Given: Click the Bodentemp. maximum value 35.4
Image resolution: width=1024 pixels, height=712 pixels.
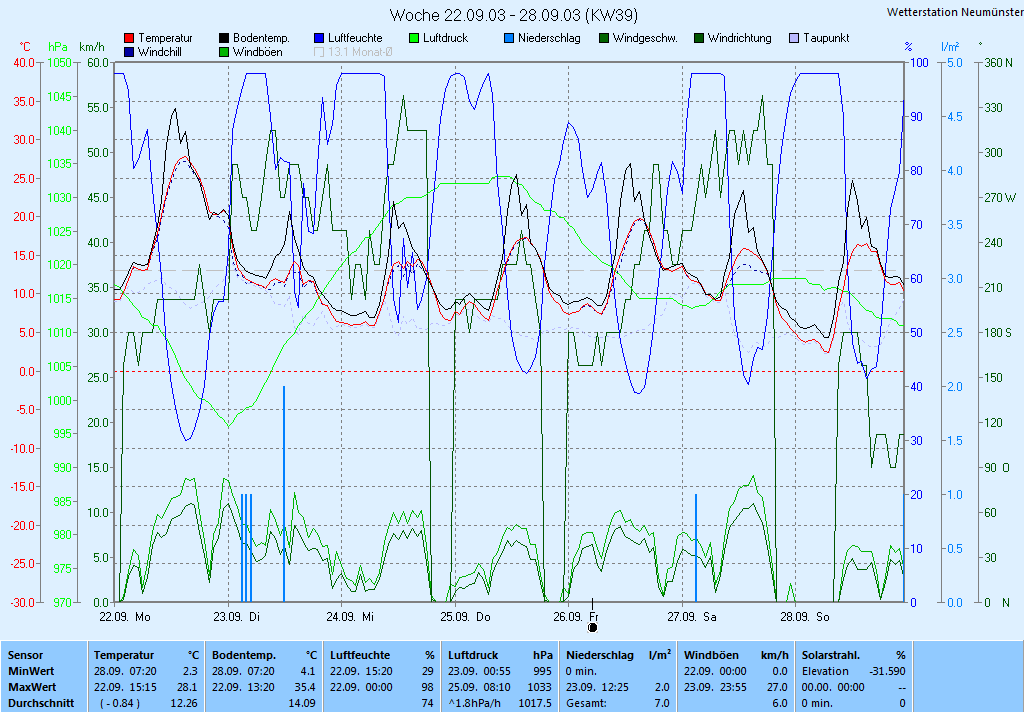Looking at the screenshot, I should pyautogui.click(x=306, y=687).
